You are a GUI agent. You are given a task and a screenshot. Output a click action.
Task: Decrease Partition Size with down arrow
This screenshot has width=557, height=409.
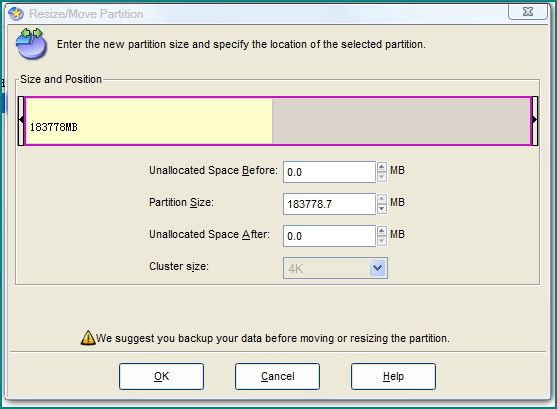[382, 209]
